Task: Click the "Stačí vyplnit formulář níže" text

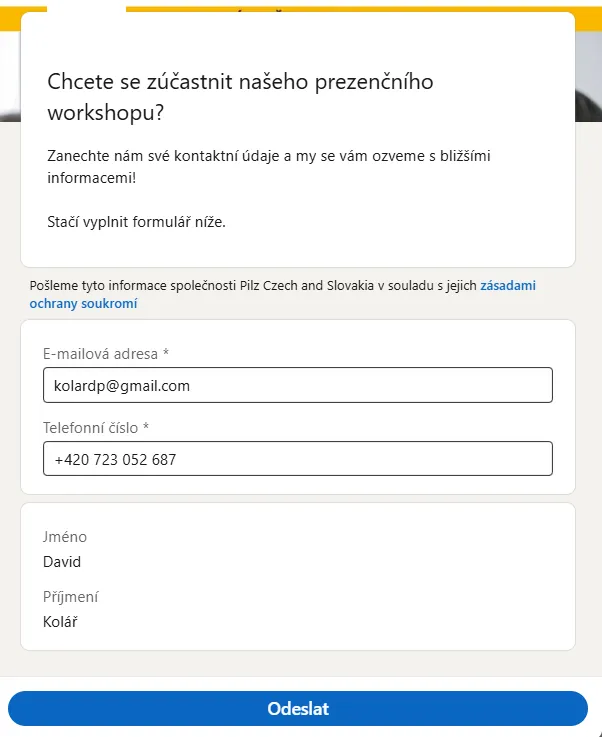Action: pyautogui.click(x=137, y=221)
